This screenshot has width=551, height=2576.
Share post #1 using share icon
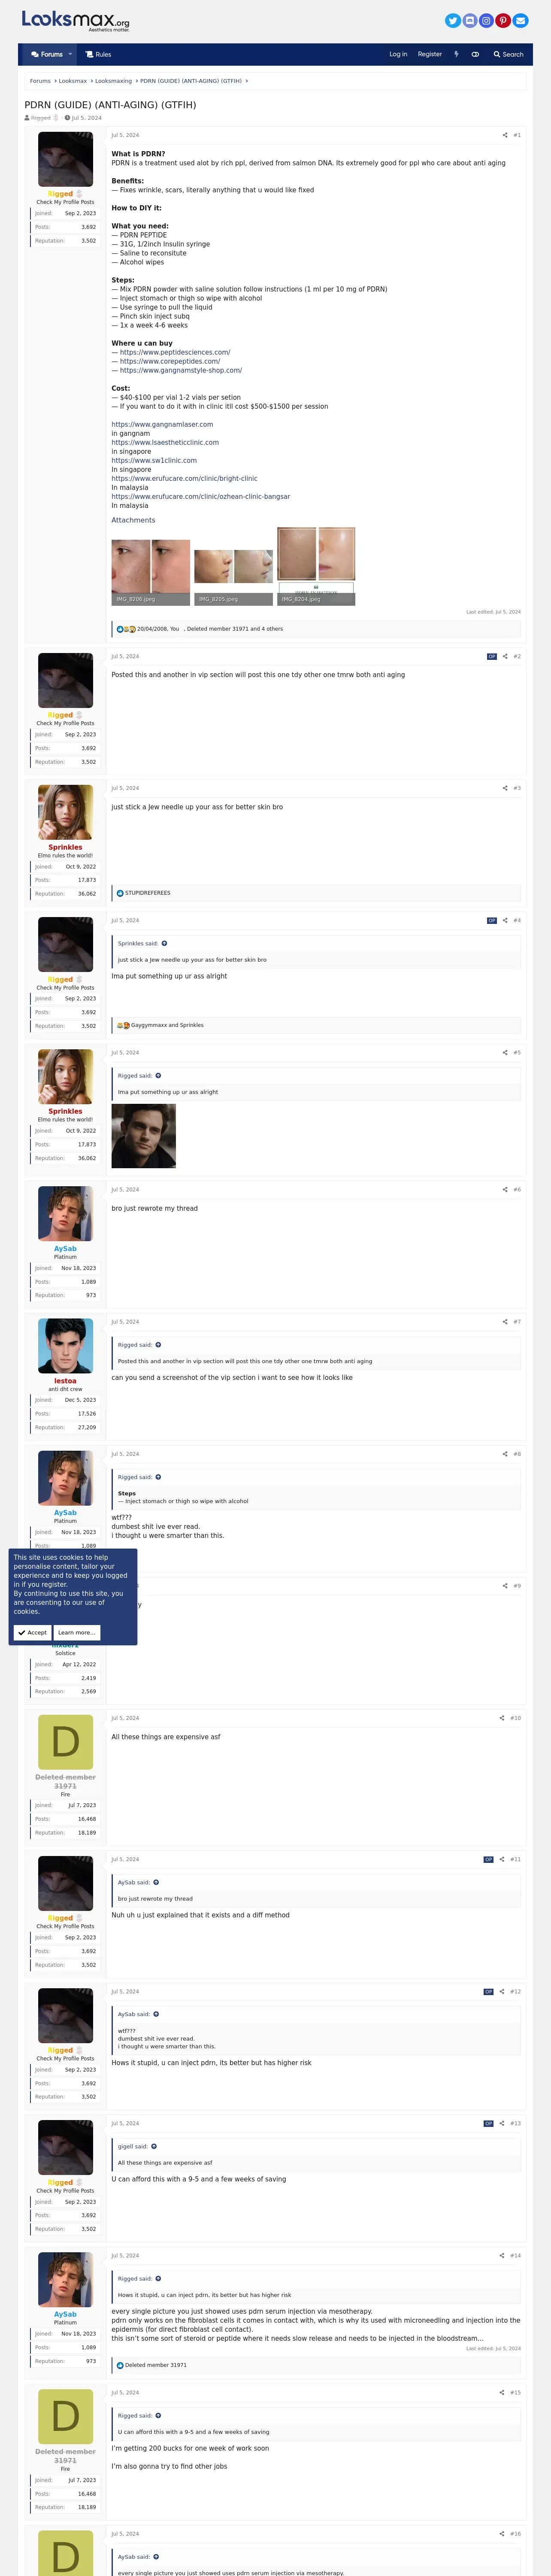tap(505, 135)
